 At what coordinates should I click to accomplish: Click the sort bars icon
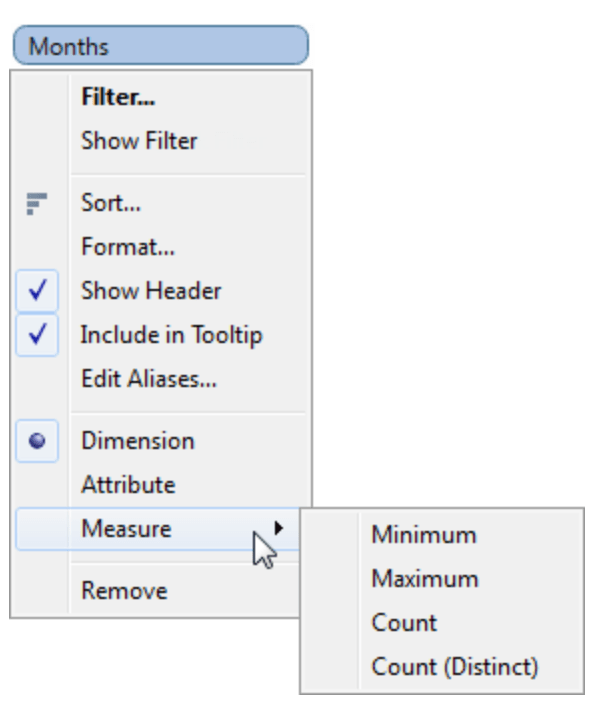point(37,204)
